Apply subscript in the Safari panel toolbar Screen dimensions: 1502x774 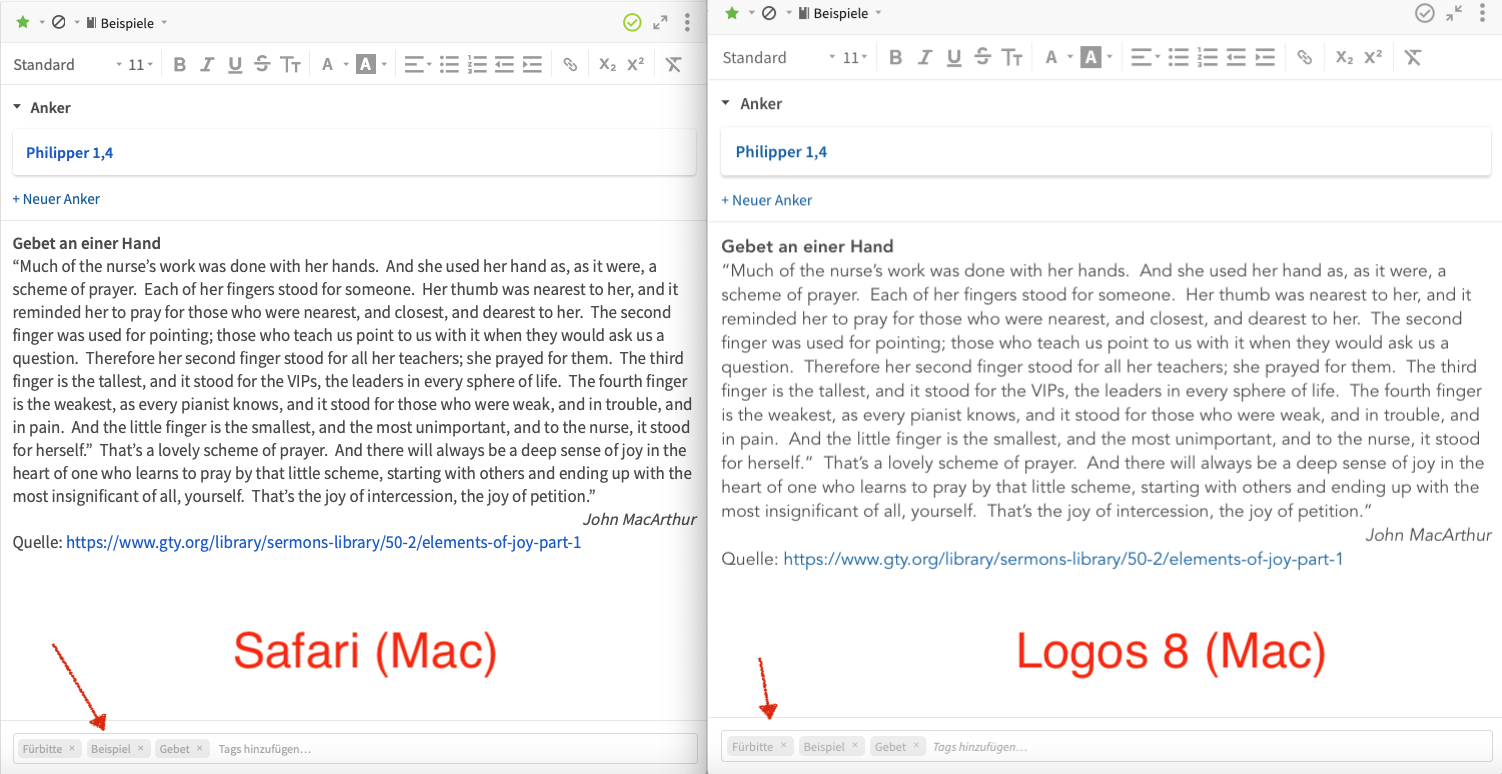pyautogui.click(x=607, y=65)
